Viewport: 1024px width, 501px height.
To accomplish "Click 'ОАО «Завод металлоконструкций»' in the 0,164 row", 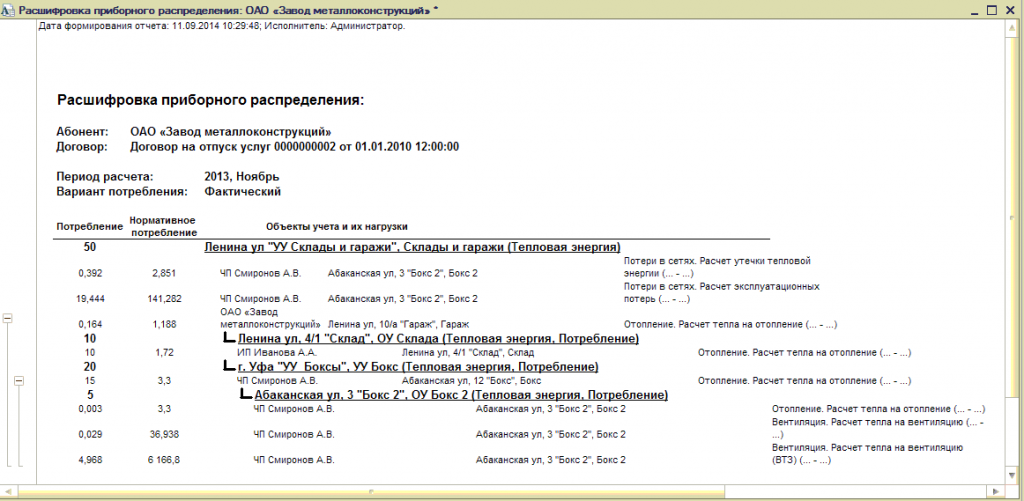I will tap(270, 317).
